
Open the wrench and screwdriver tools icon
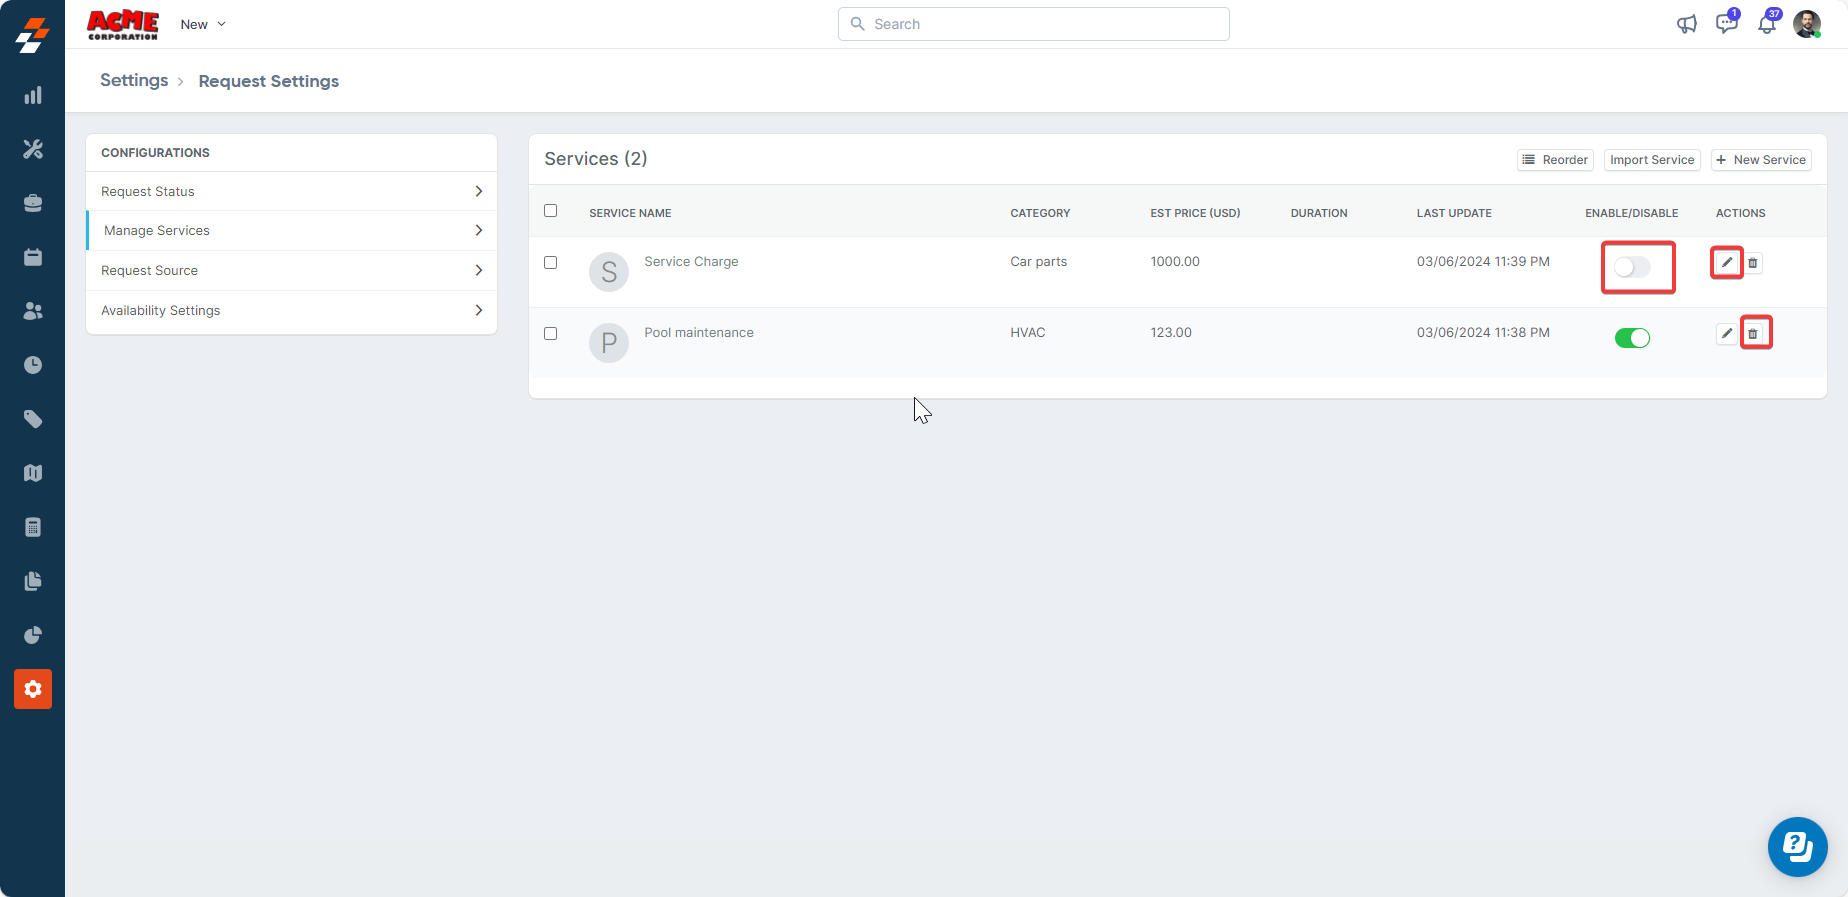[x=33, y=149]
